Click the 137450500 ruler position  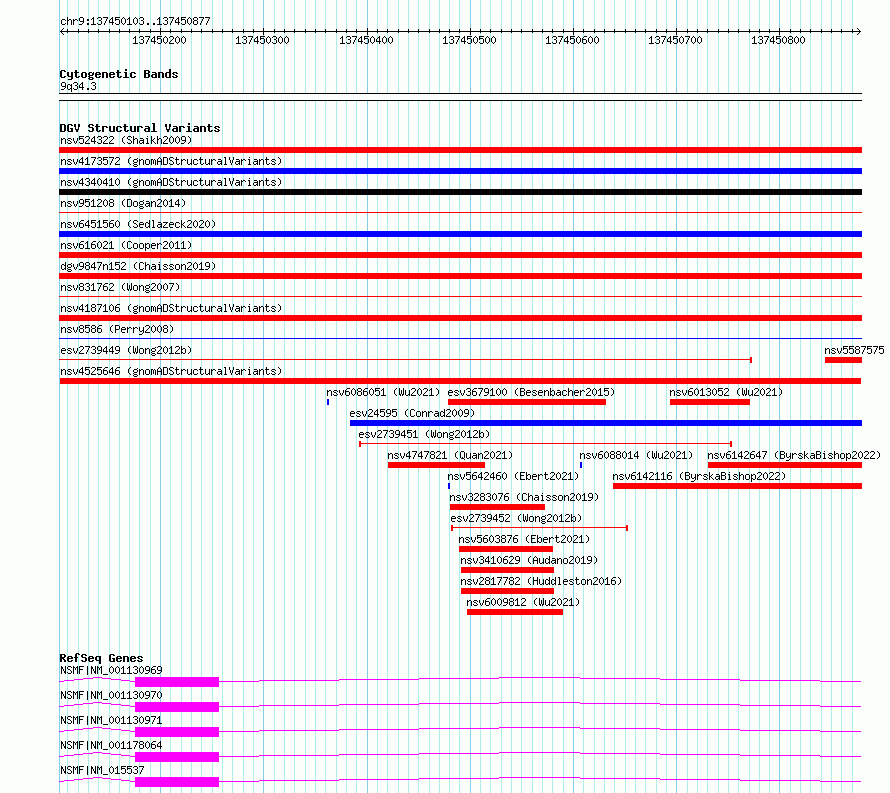pos(469,40)
